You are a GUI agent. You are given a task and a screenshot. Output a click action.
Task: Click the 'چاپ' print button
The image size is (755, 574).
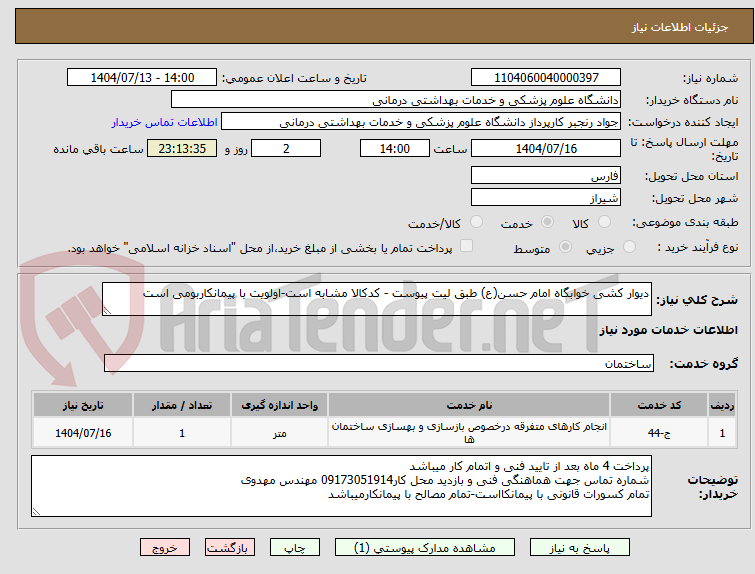click(295, 548)
